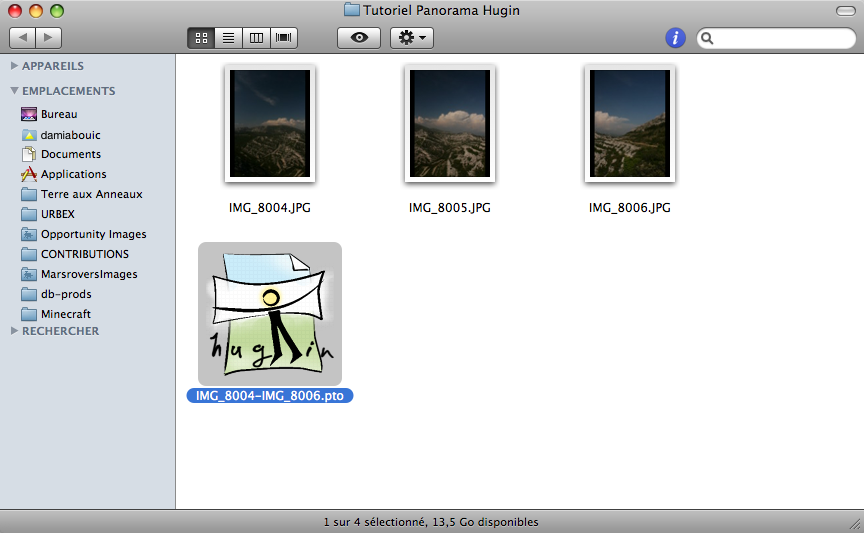Image resolution: width=864 pixels, height=533 pixels.
Task: Select the IMG_8005.JPG thumbnail
Action: coord(449,124)
